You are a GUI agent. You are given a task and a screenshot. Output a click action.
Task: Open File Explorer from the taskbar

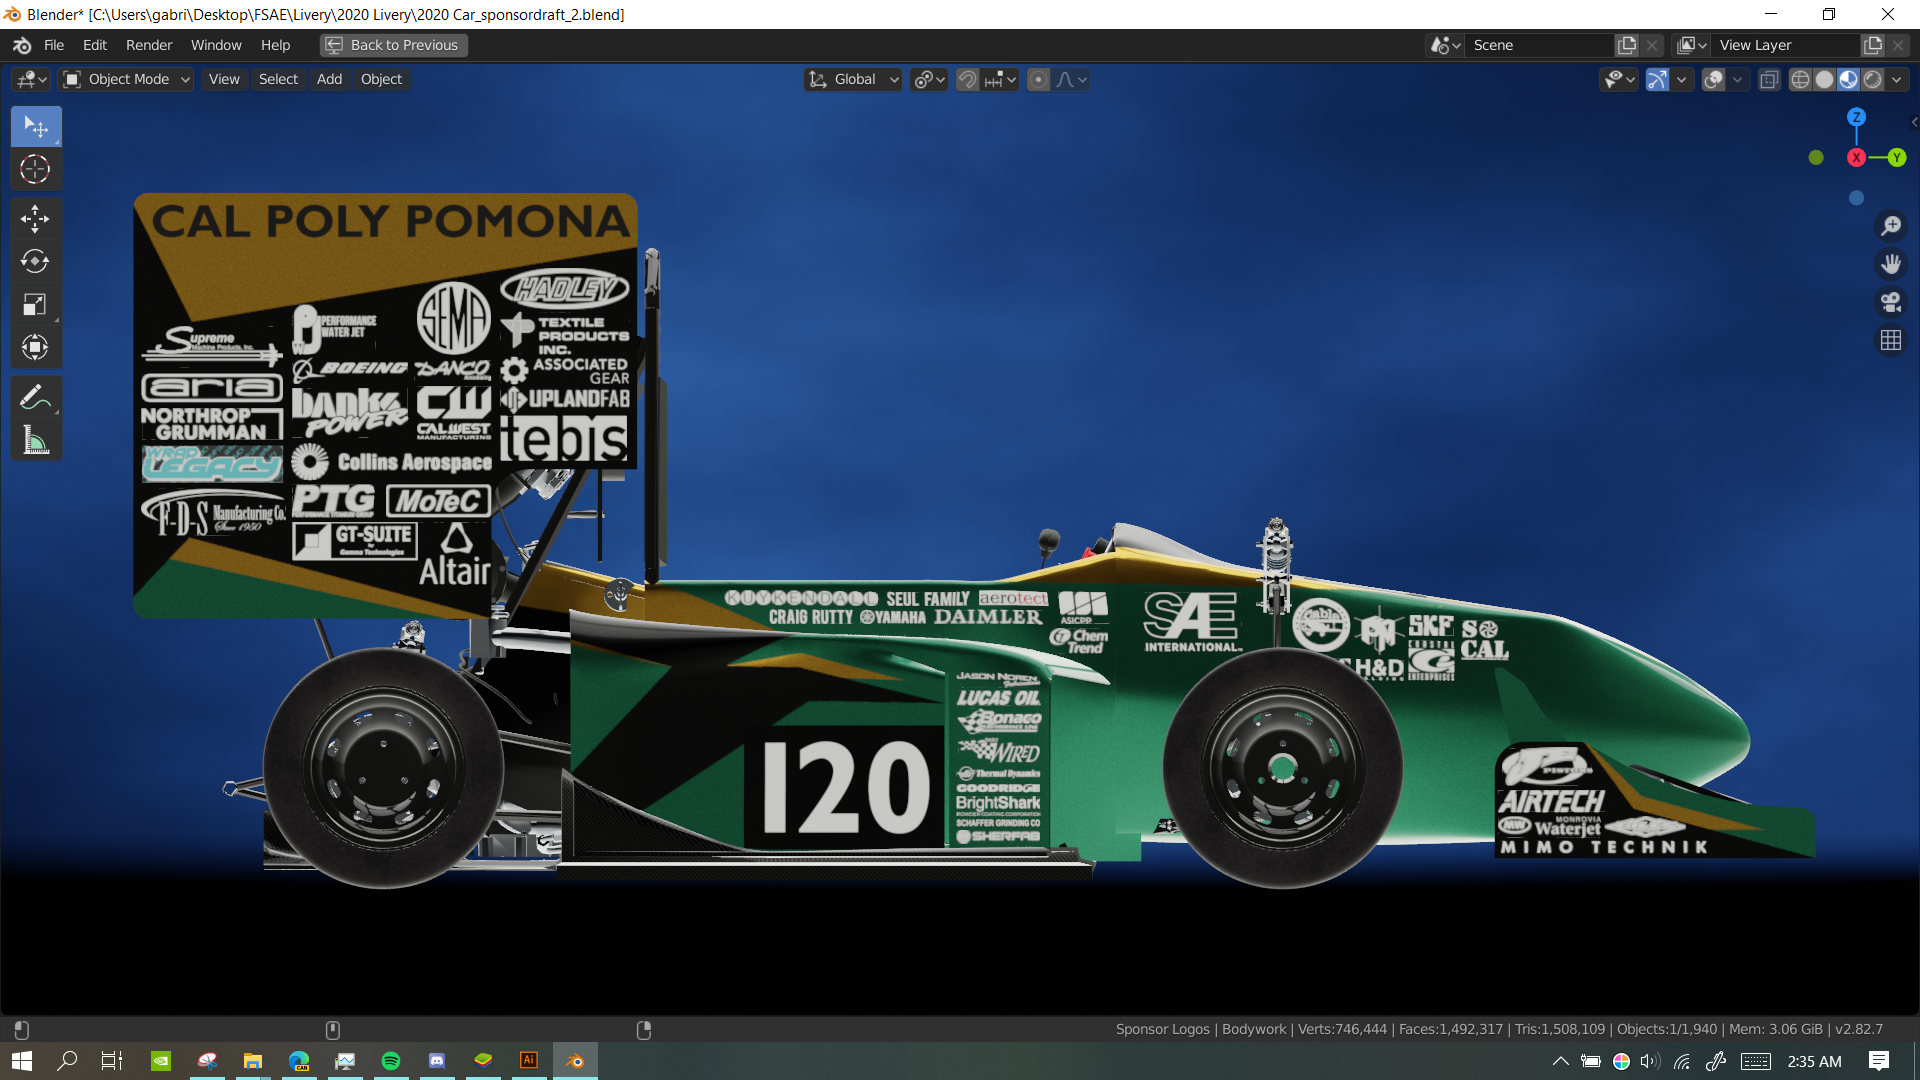[x=253, y=1061]
